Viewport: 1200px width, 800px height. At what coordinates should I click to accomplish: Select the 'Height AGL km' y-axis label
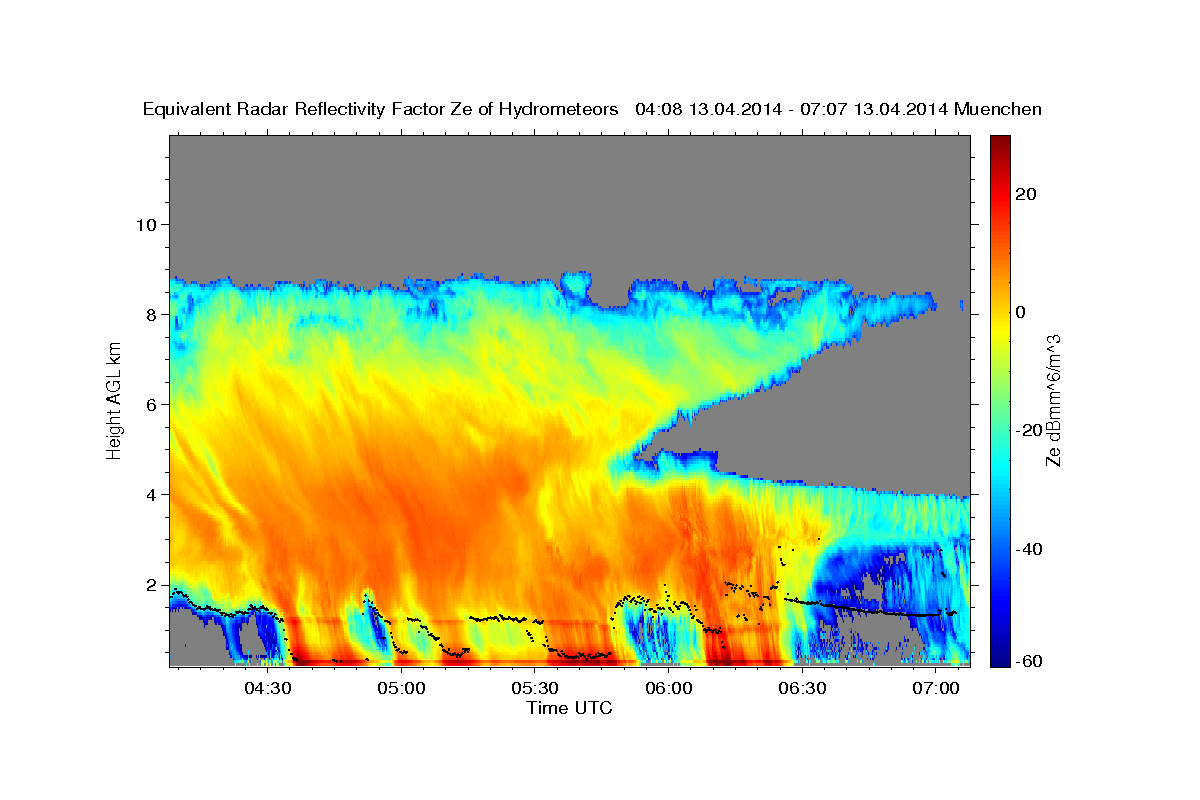tap(115, 402)
